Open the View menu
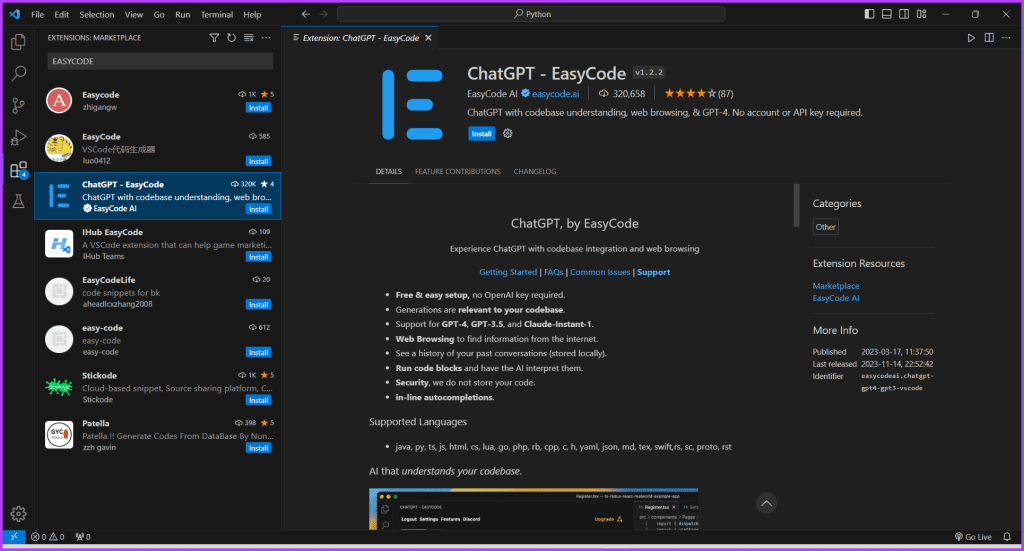Image resolution: width=1024 pixels, height=551 pixels. pos(134,14)
